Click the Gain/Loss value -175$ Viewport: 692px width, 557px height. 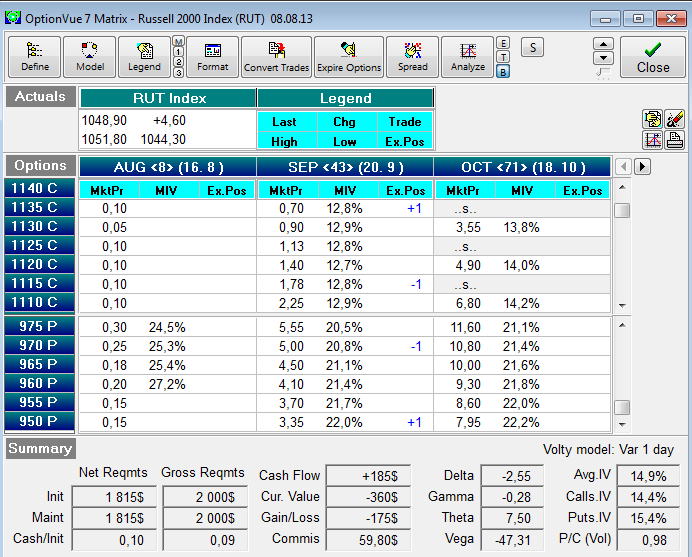(x=369, y=518)
